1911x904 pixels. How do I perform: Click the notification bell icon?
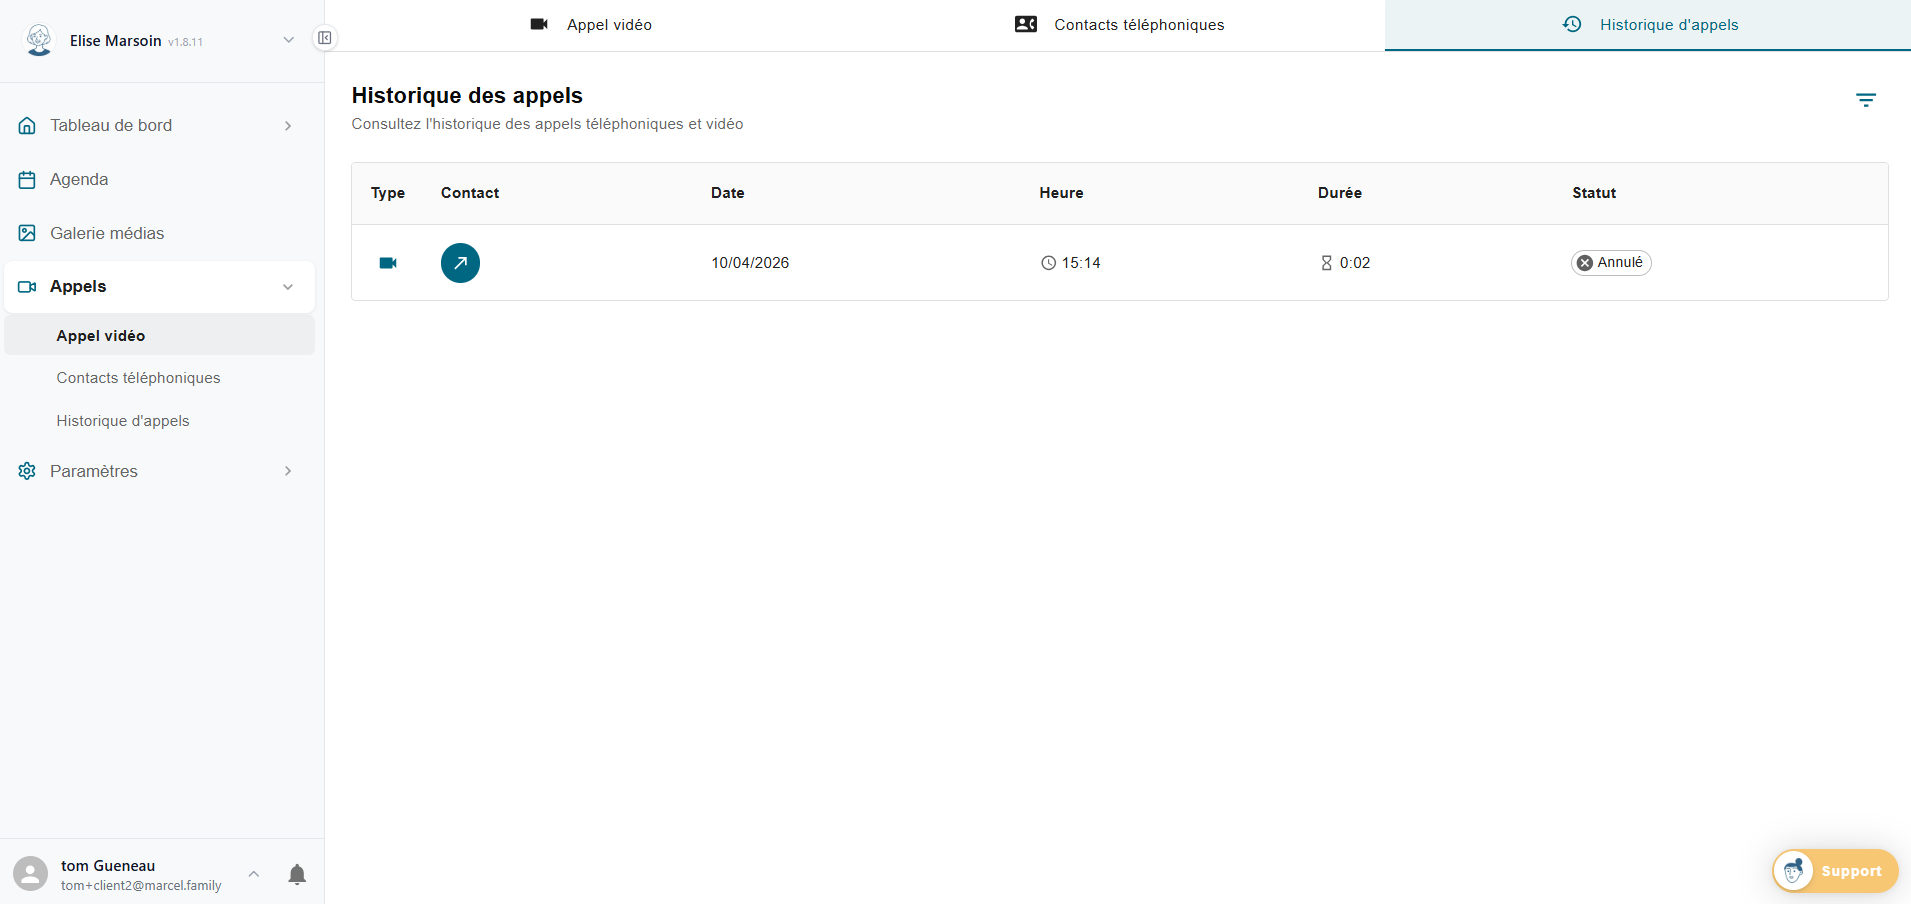point(297,875)
